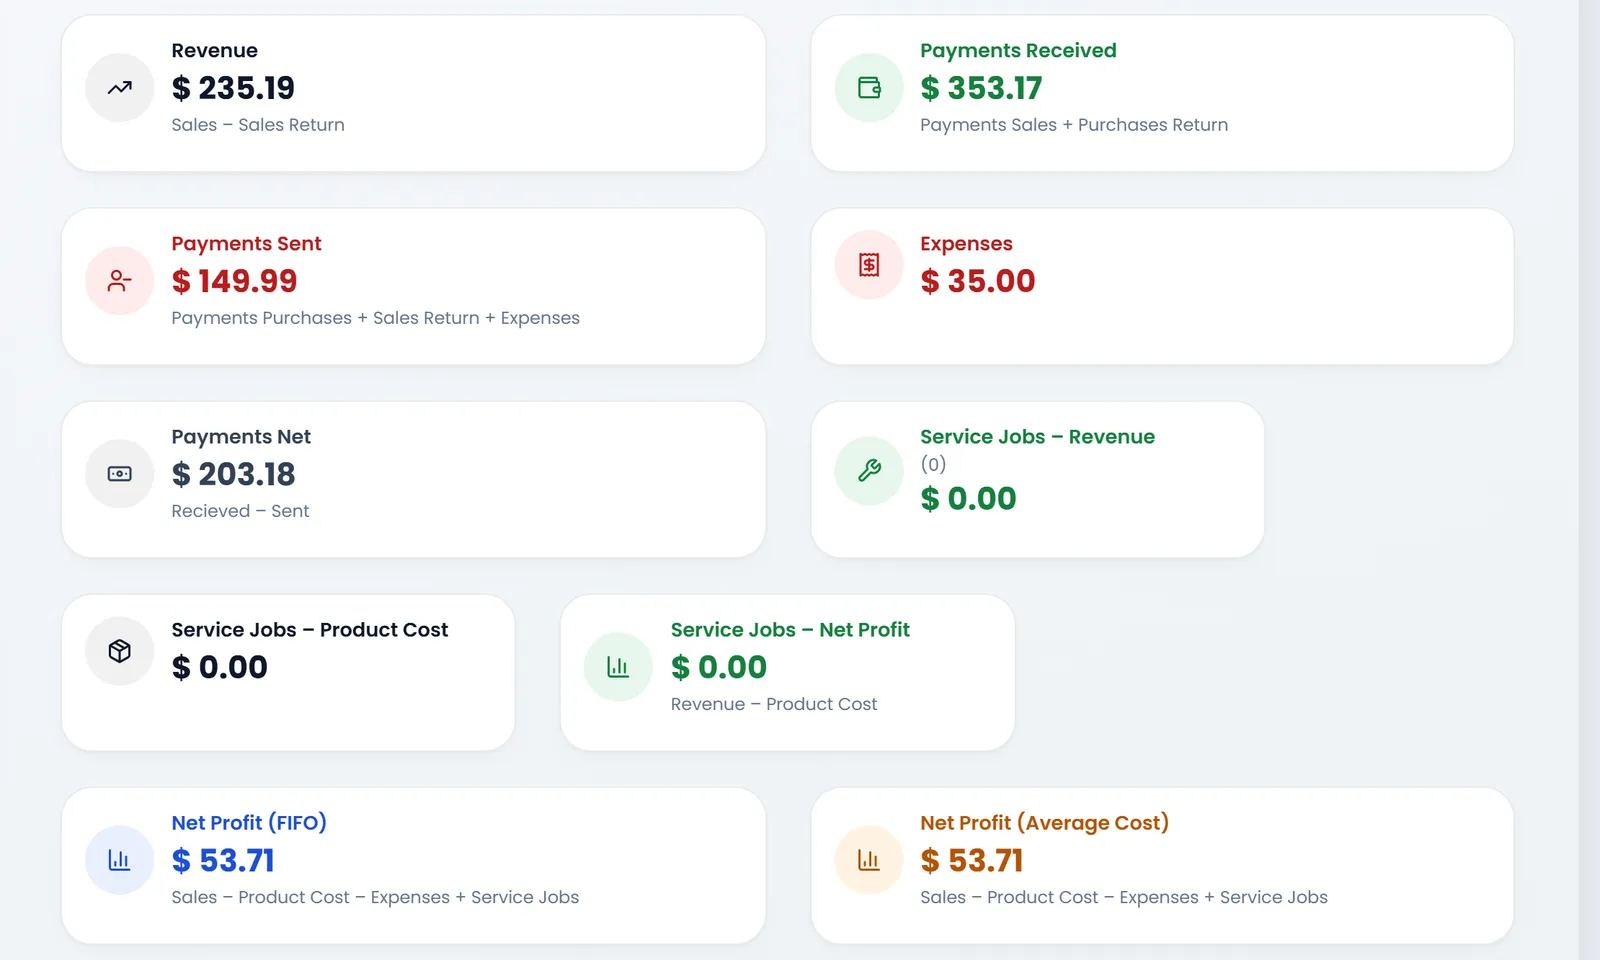Image resolution: width=1600 pixels, height=960 pixels.
Task: Click the Payments Sent user-minus icon
Action: [120, 281]
